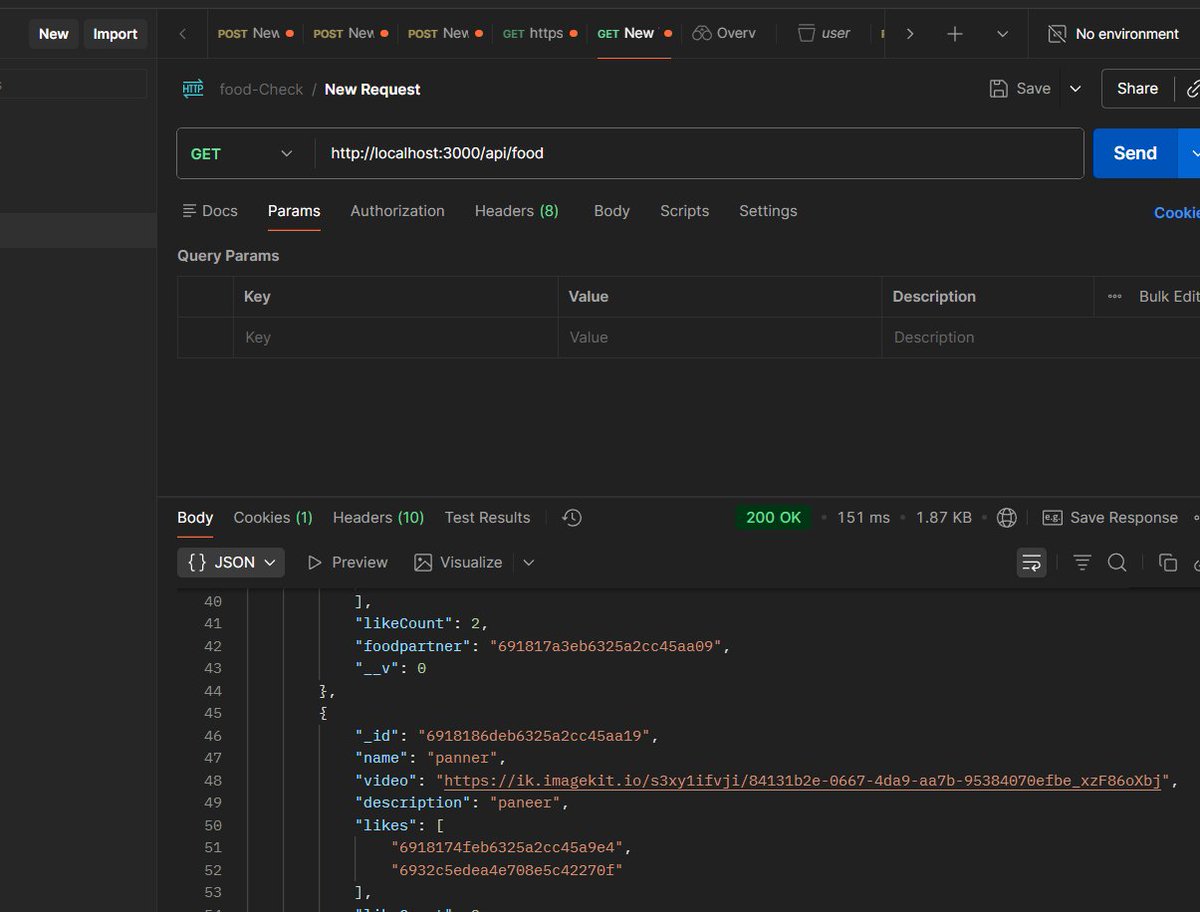
Task: Open the Docs tab
Action: pos(210,211)
